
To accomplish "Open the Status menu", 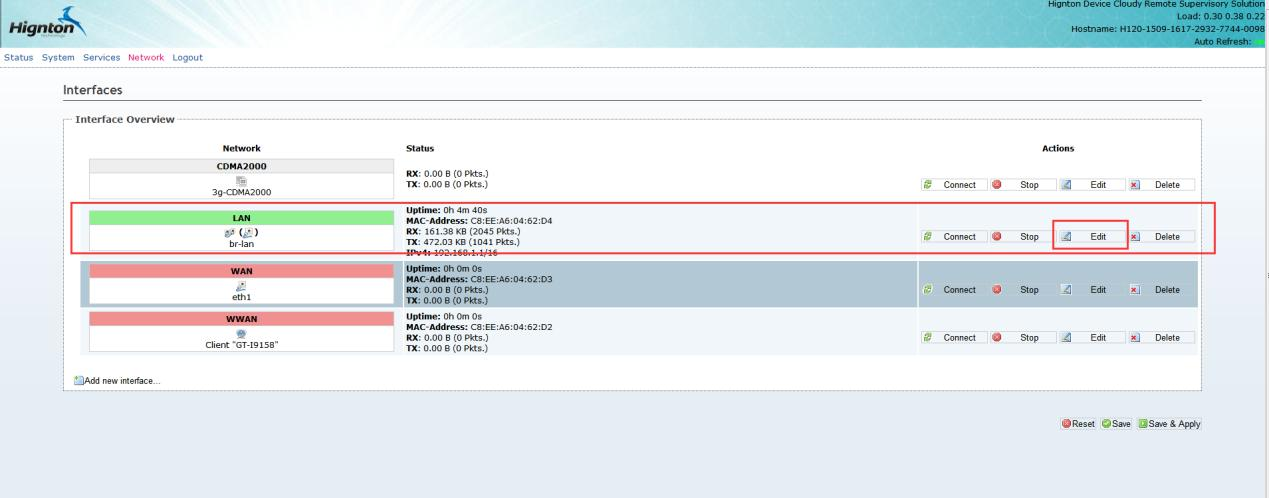I will point(19,57).
